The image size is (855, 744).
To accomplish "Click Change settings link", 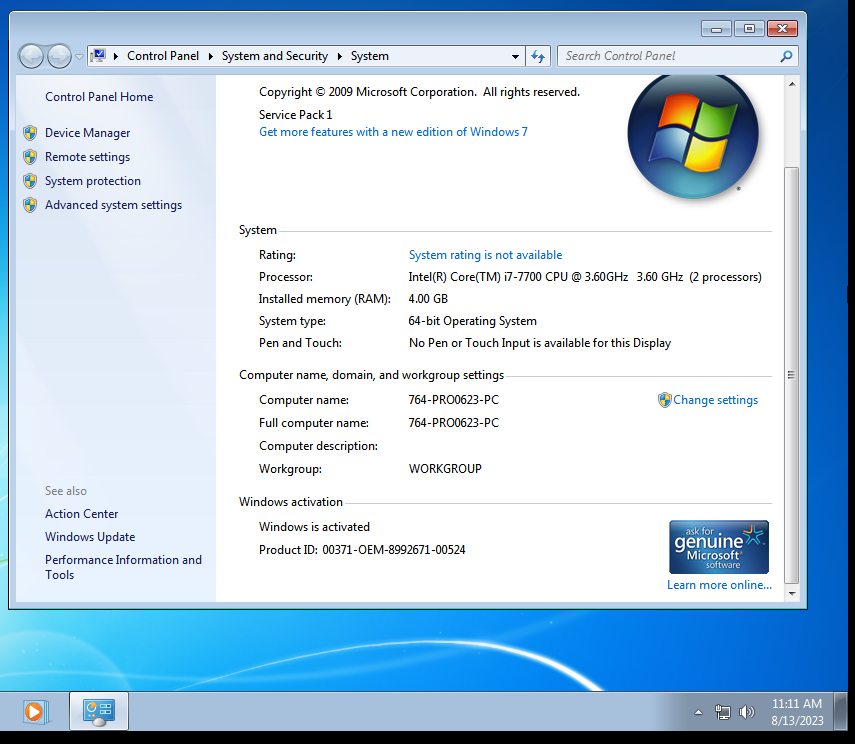I will [x=715, y=400].
